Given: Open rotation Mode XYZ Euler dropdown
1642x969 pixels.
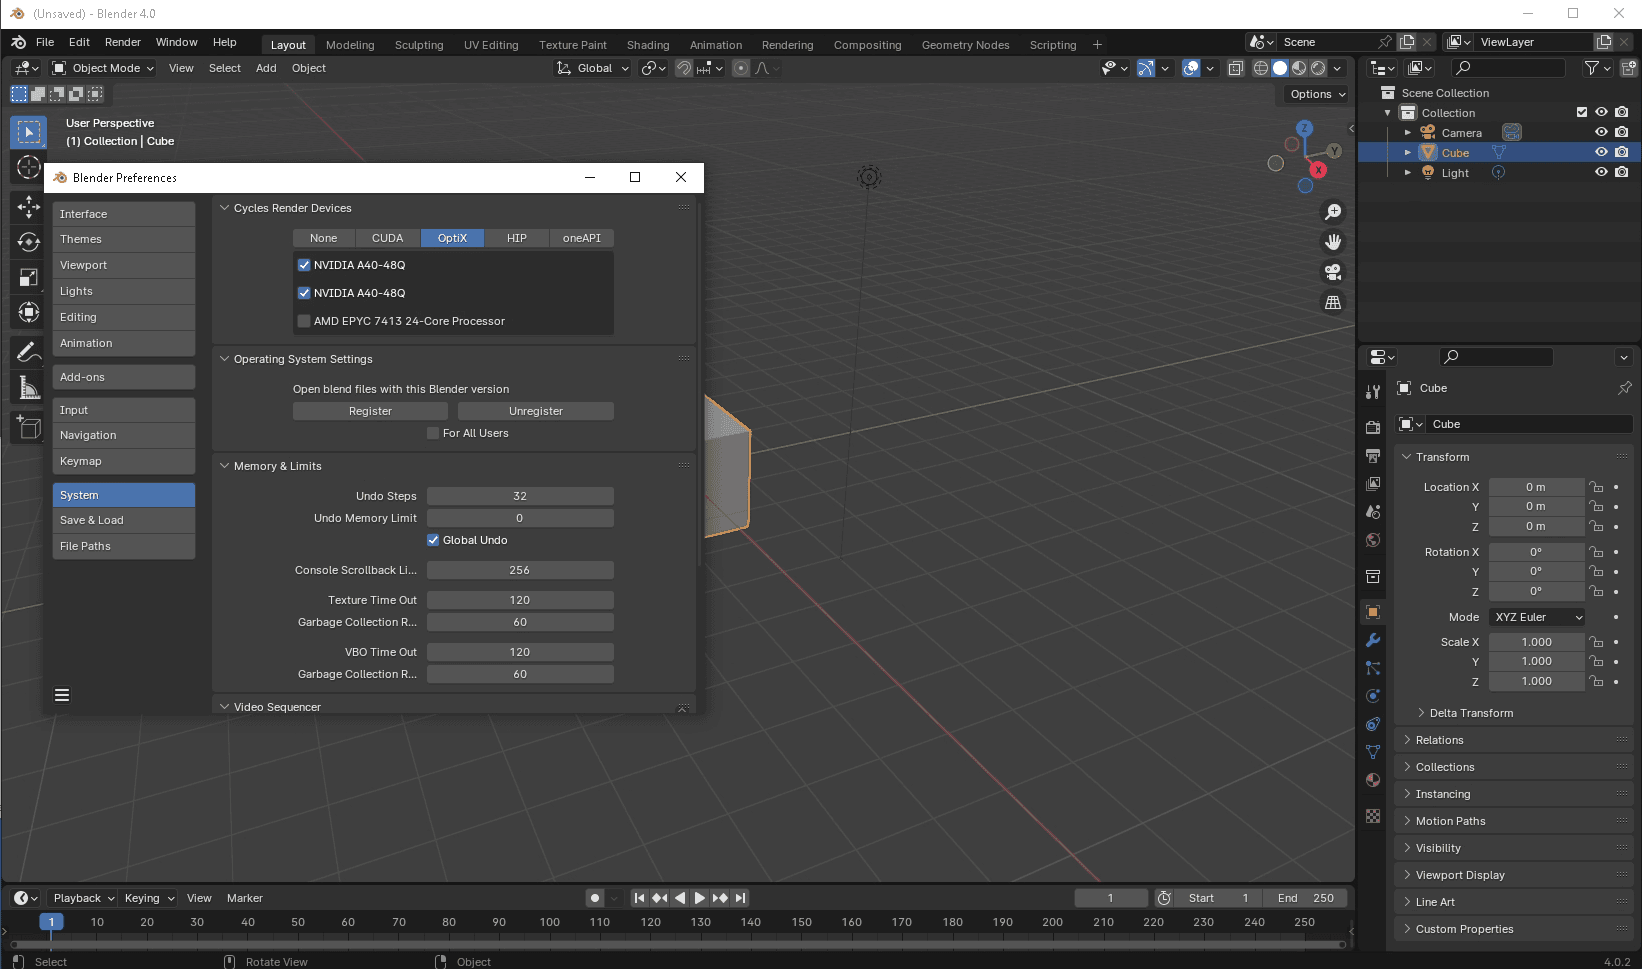Looking at the screenshot, I should coord(1537,617).
